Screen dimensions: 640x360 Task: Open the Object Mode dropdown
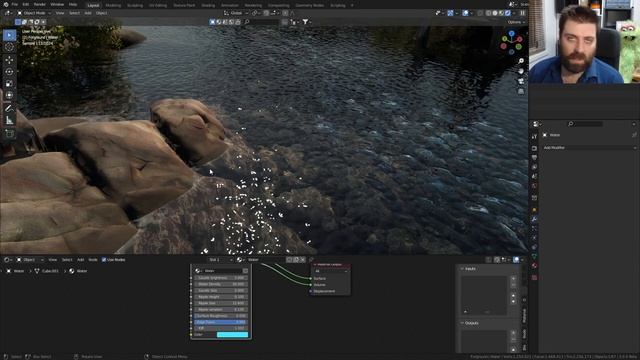[x=34, y=13]
